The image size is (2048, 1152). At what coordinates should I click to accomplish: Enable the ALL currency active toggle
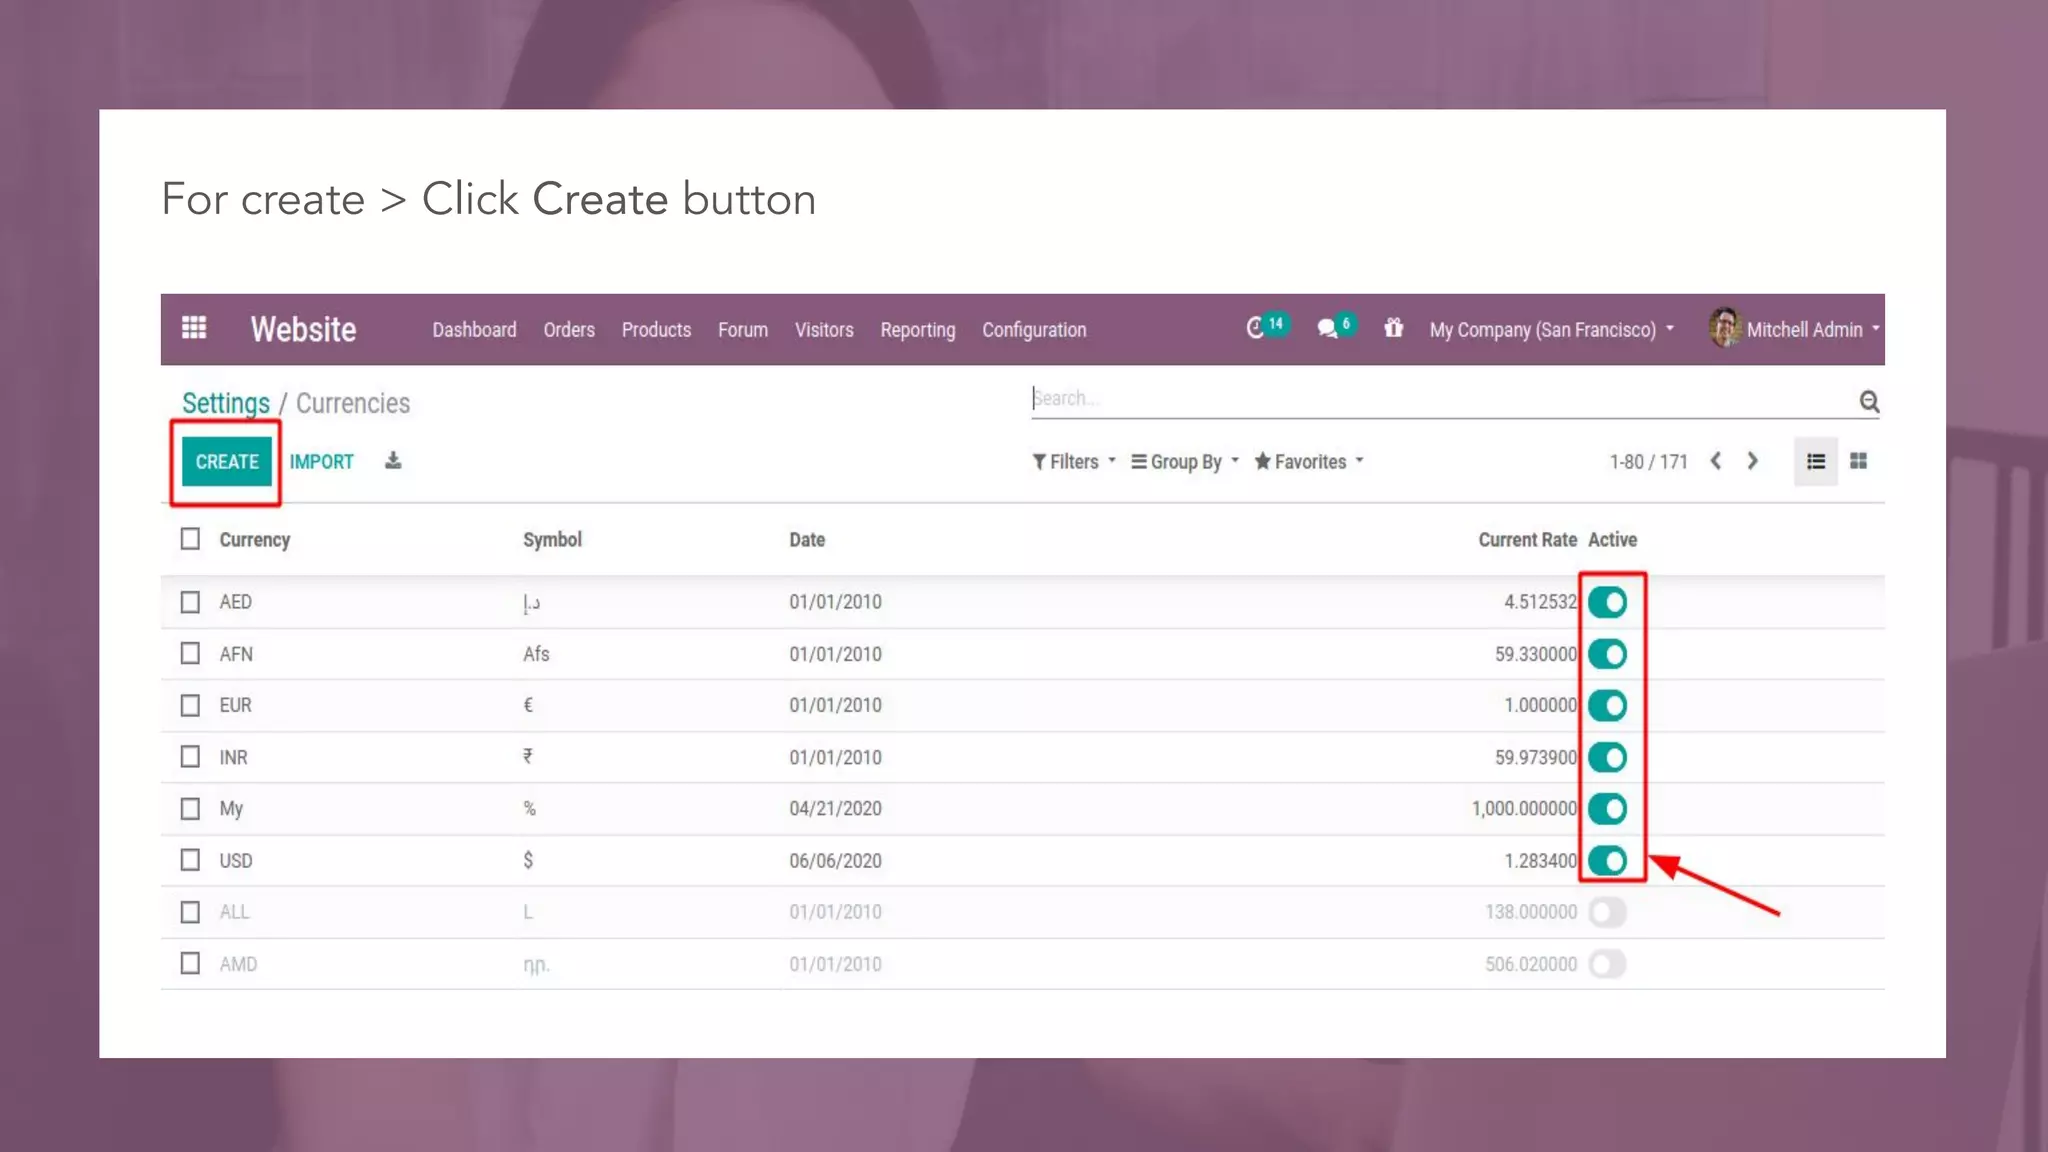click(x=1608, y=912)
